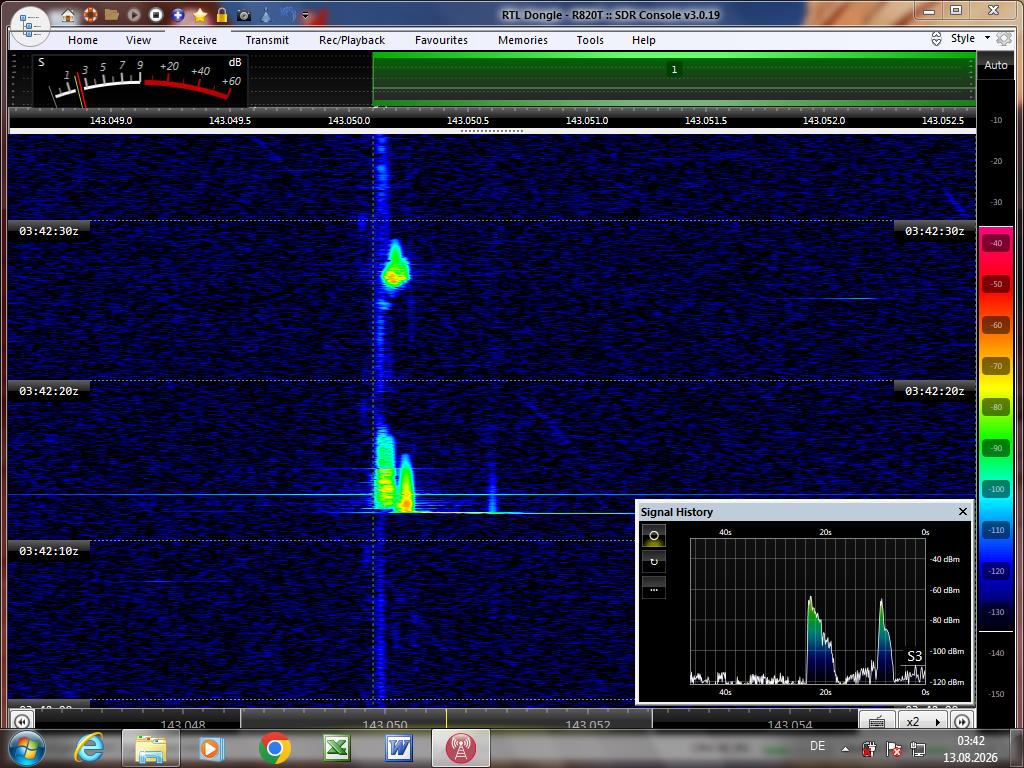Click 143.051.0 on the frequency scale
Screen dimensions: 1024x768
click(x=586, y=120)
